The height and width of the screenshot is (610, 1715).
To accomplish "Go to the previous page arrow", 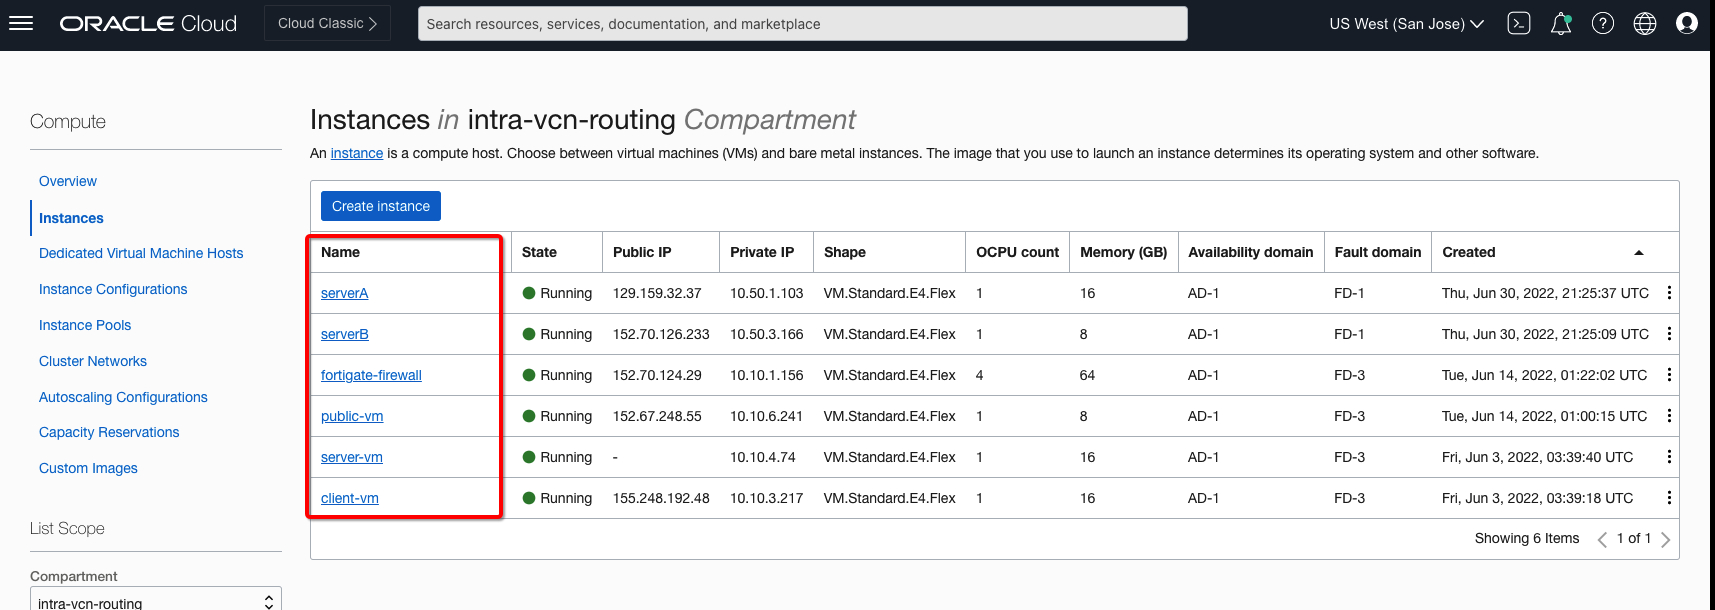I will (1602, 539).
